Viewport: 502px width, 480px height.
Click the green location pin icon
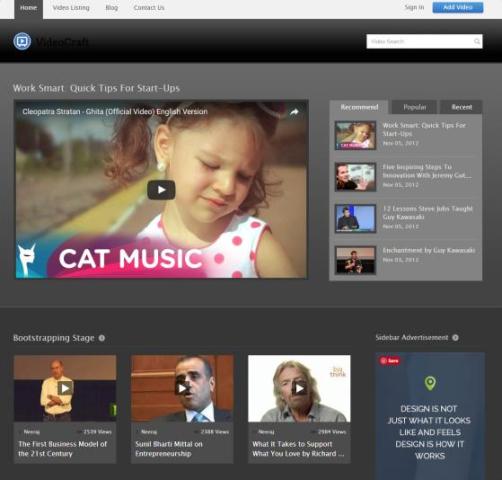click(x=430, y=383)
